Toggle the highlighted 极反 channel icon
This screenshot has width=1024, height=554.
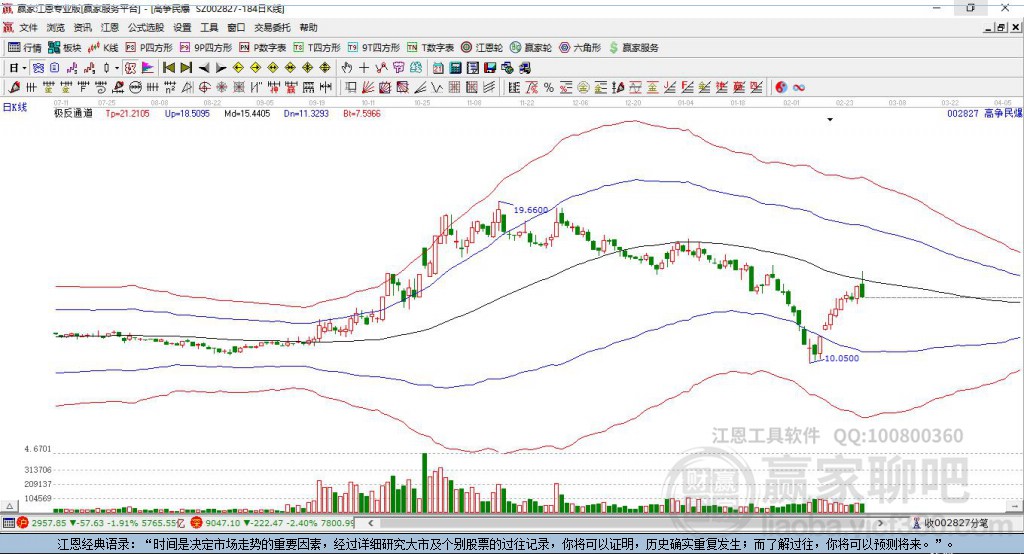(131, 67)
